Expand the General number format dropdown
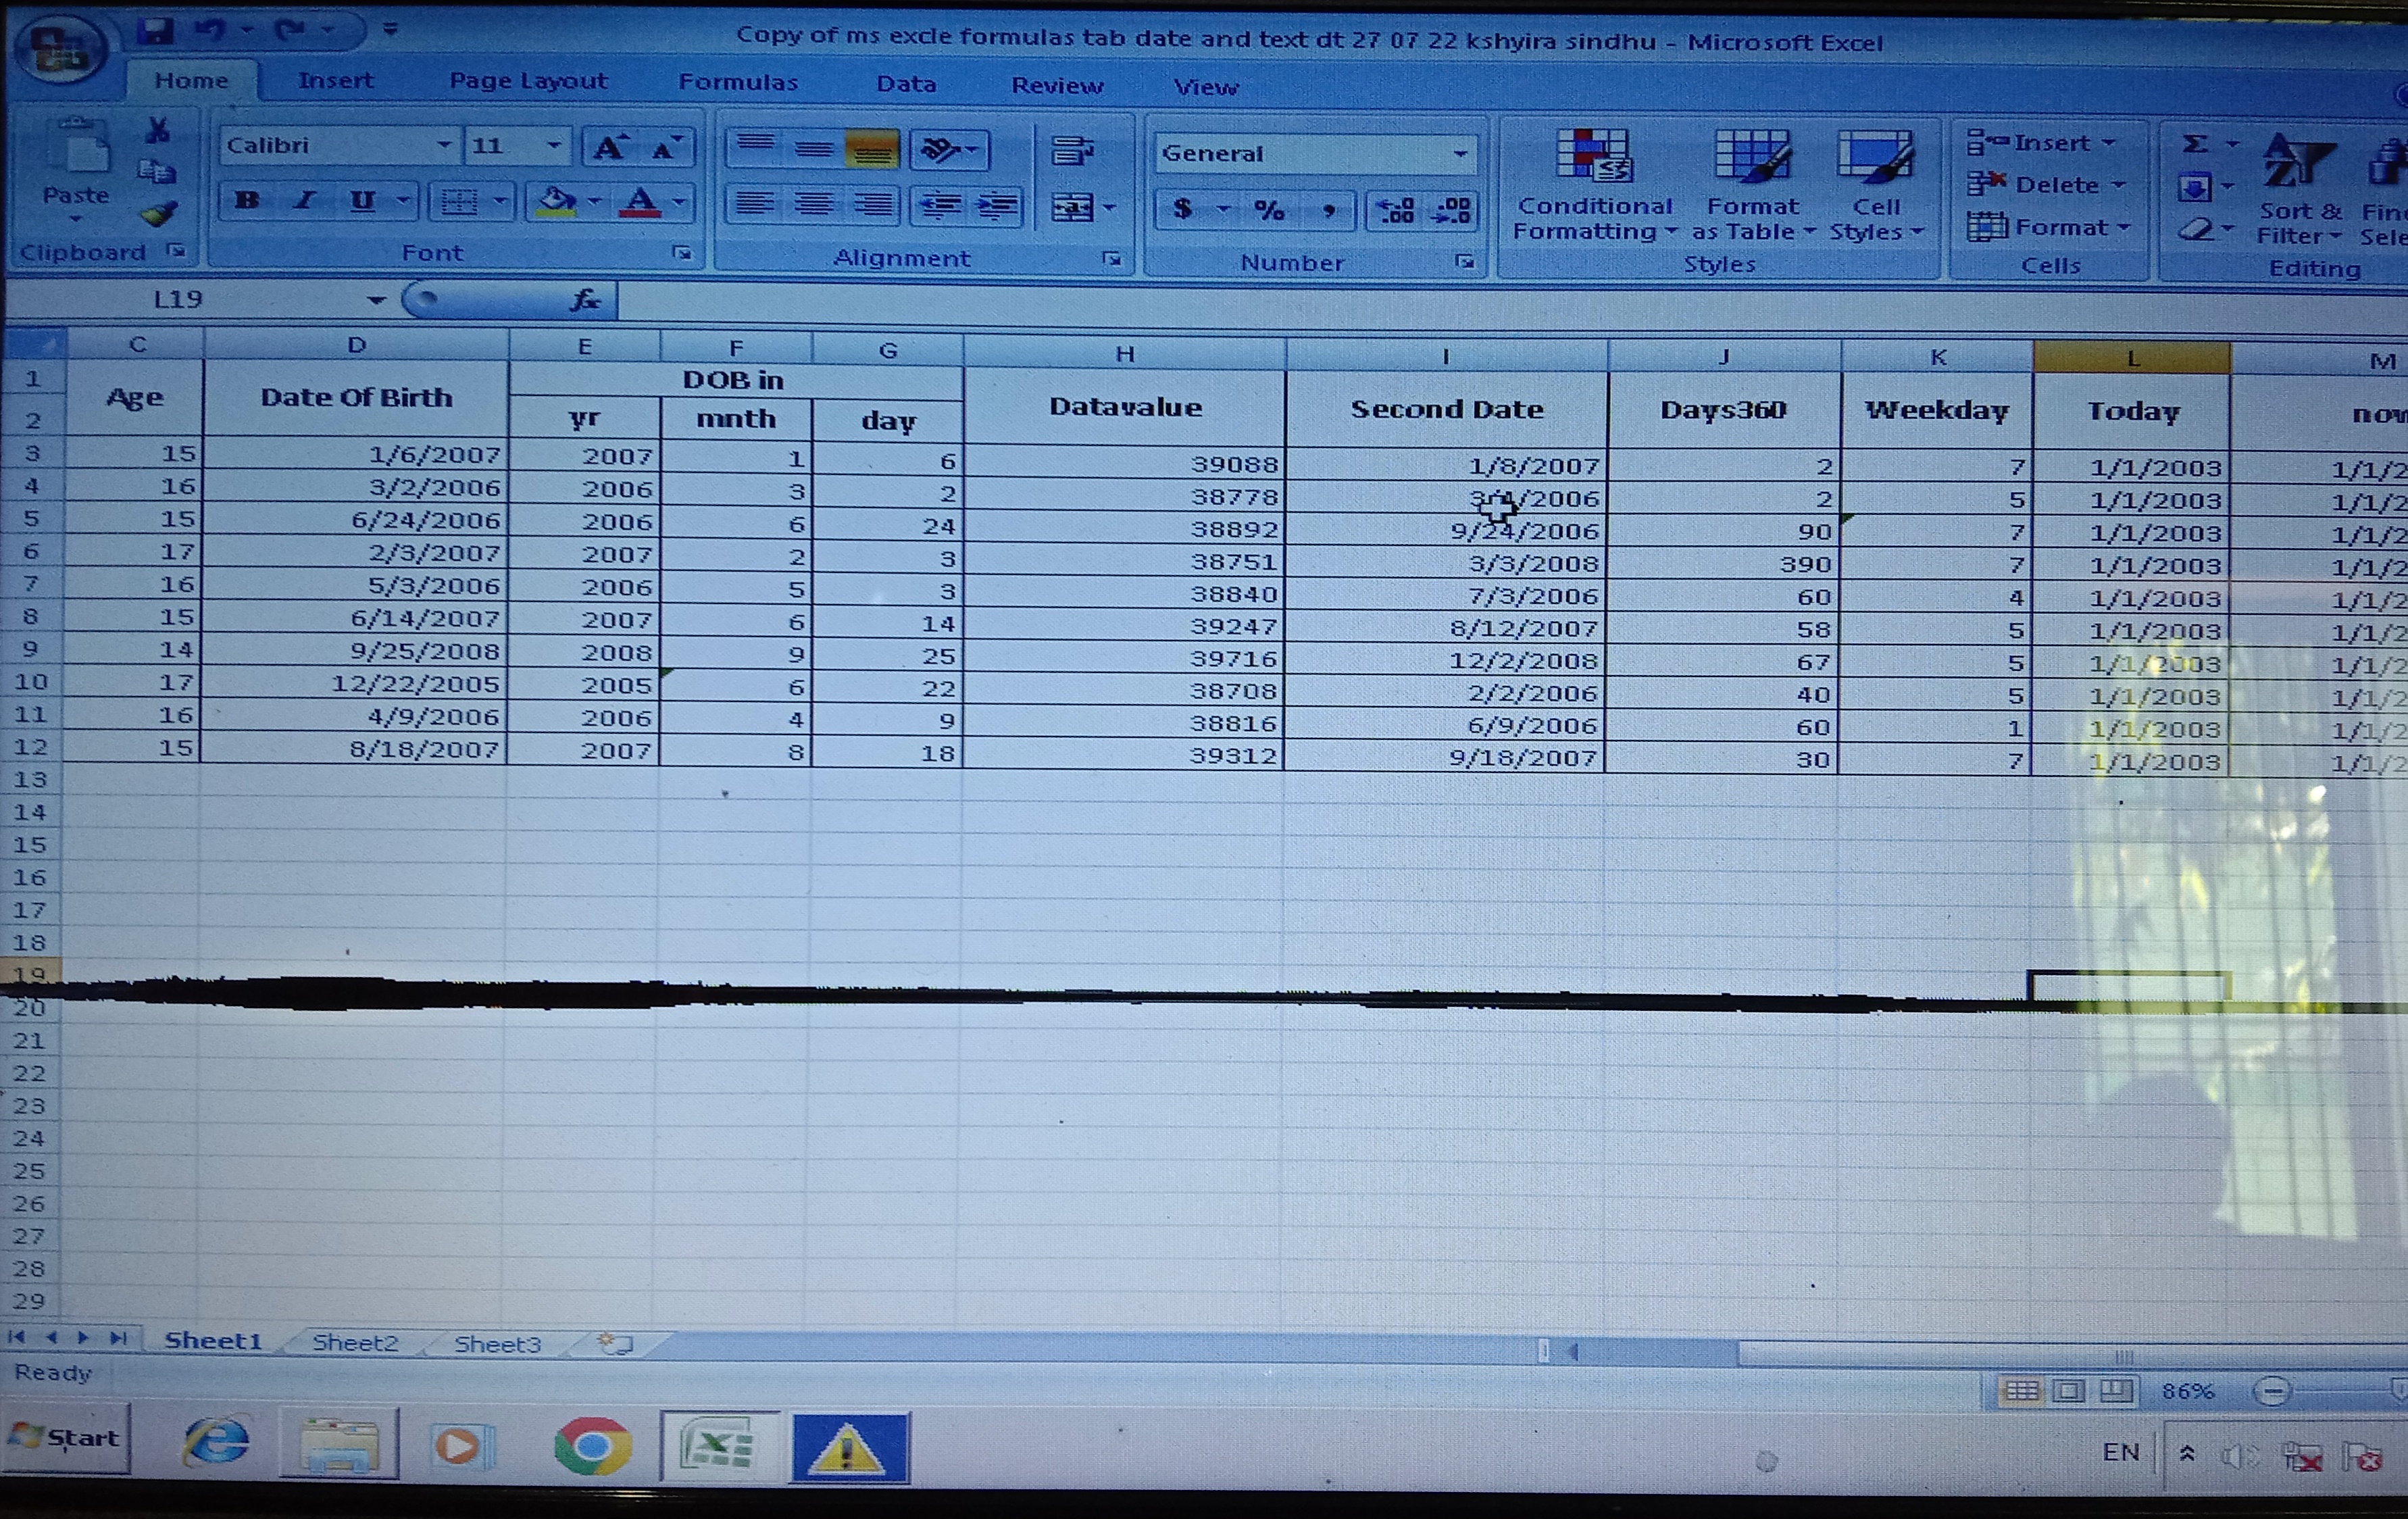The image size is (2408, 1519). click(1460, 154)
